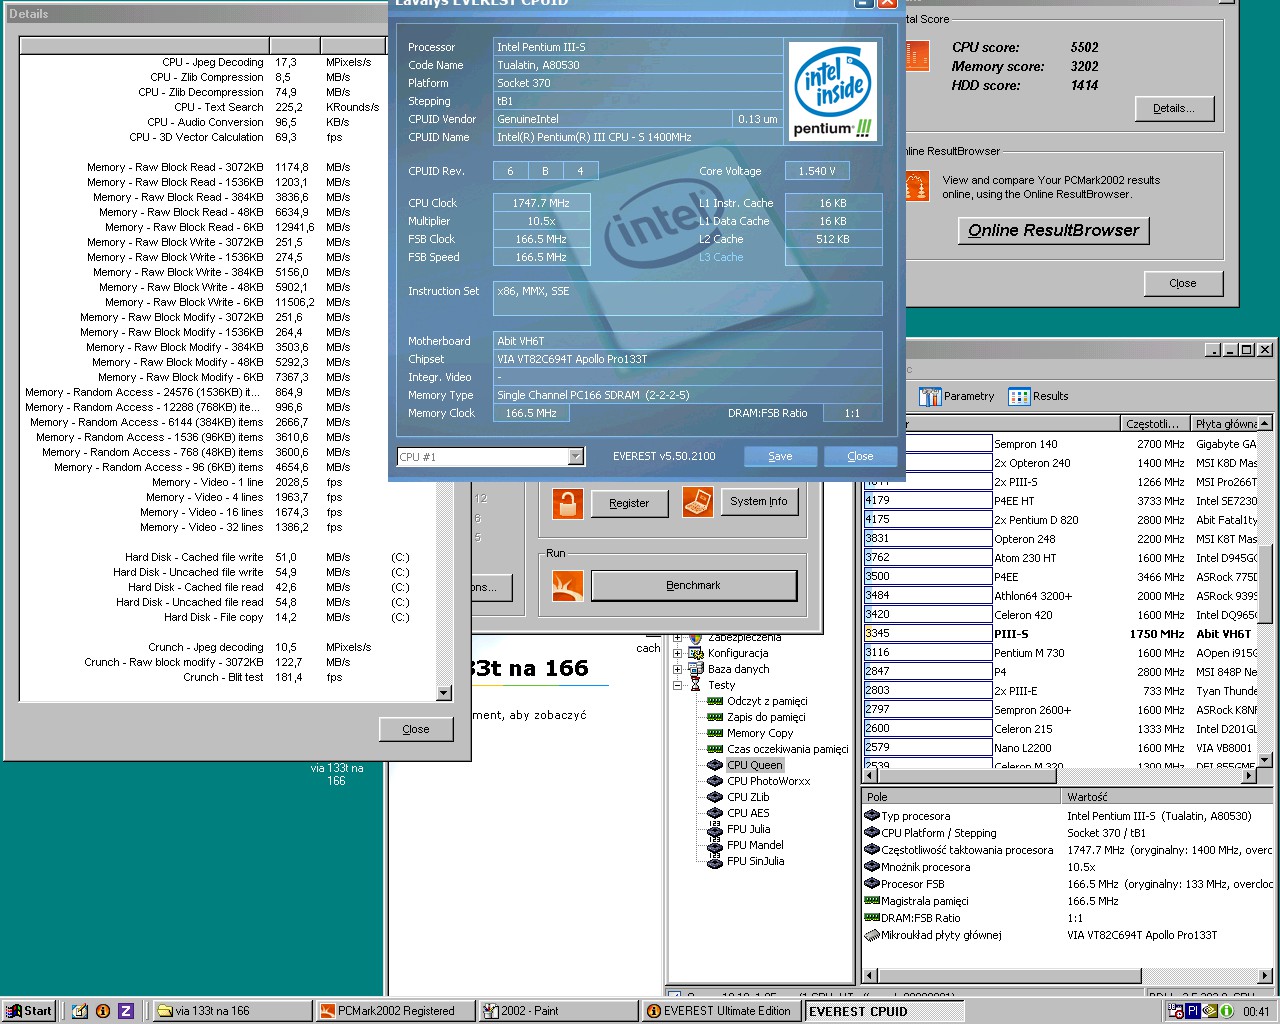The height and width of the screenshot is (1024, 1280).
Task: Expand the Konfiguracja tree node
Action: pyautogui.click(x=677, y=653)
